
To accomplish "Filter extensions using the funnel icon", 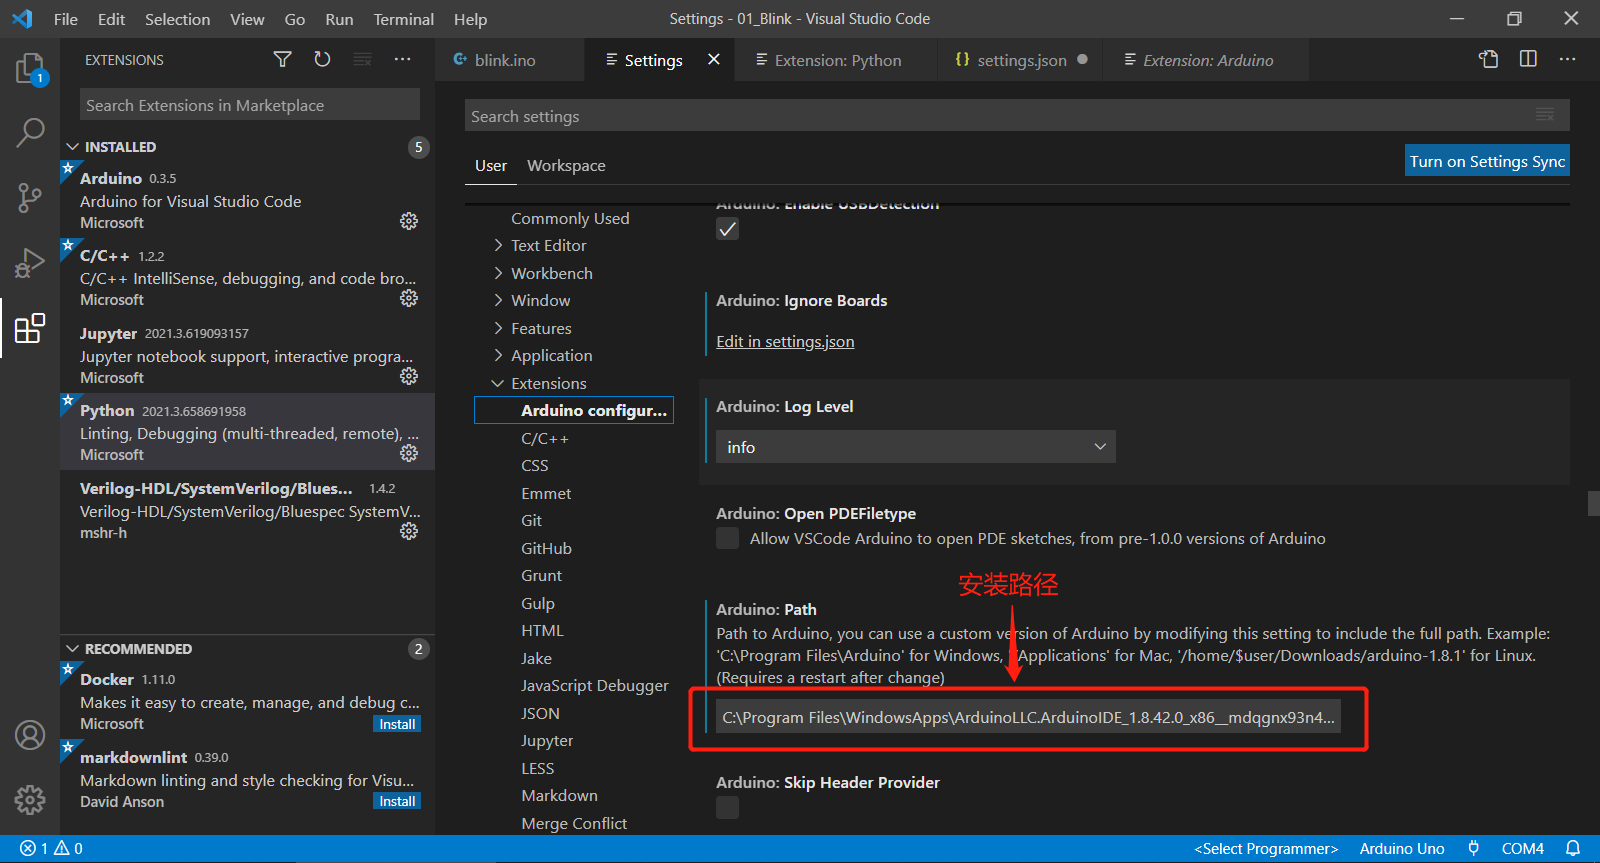I will (283, 60).
